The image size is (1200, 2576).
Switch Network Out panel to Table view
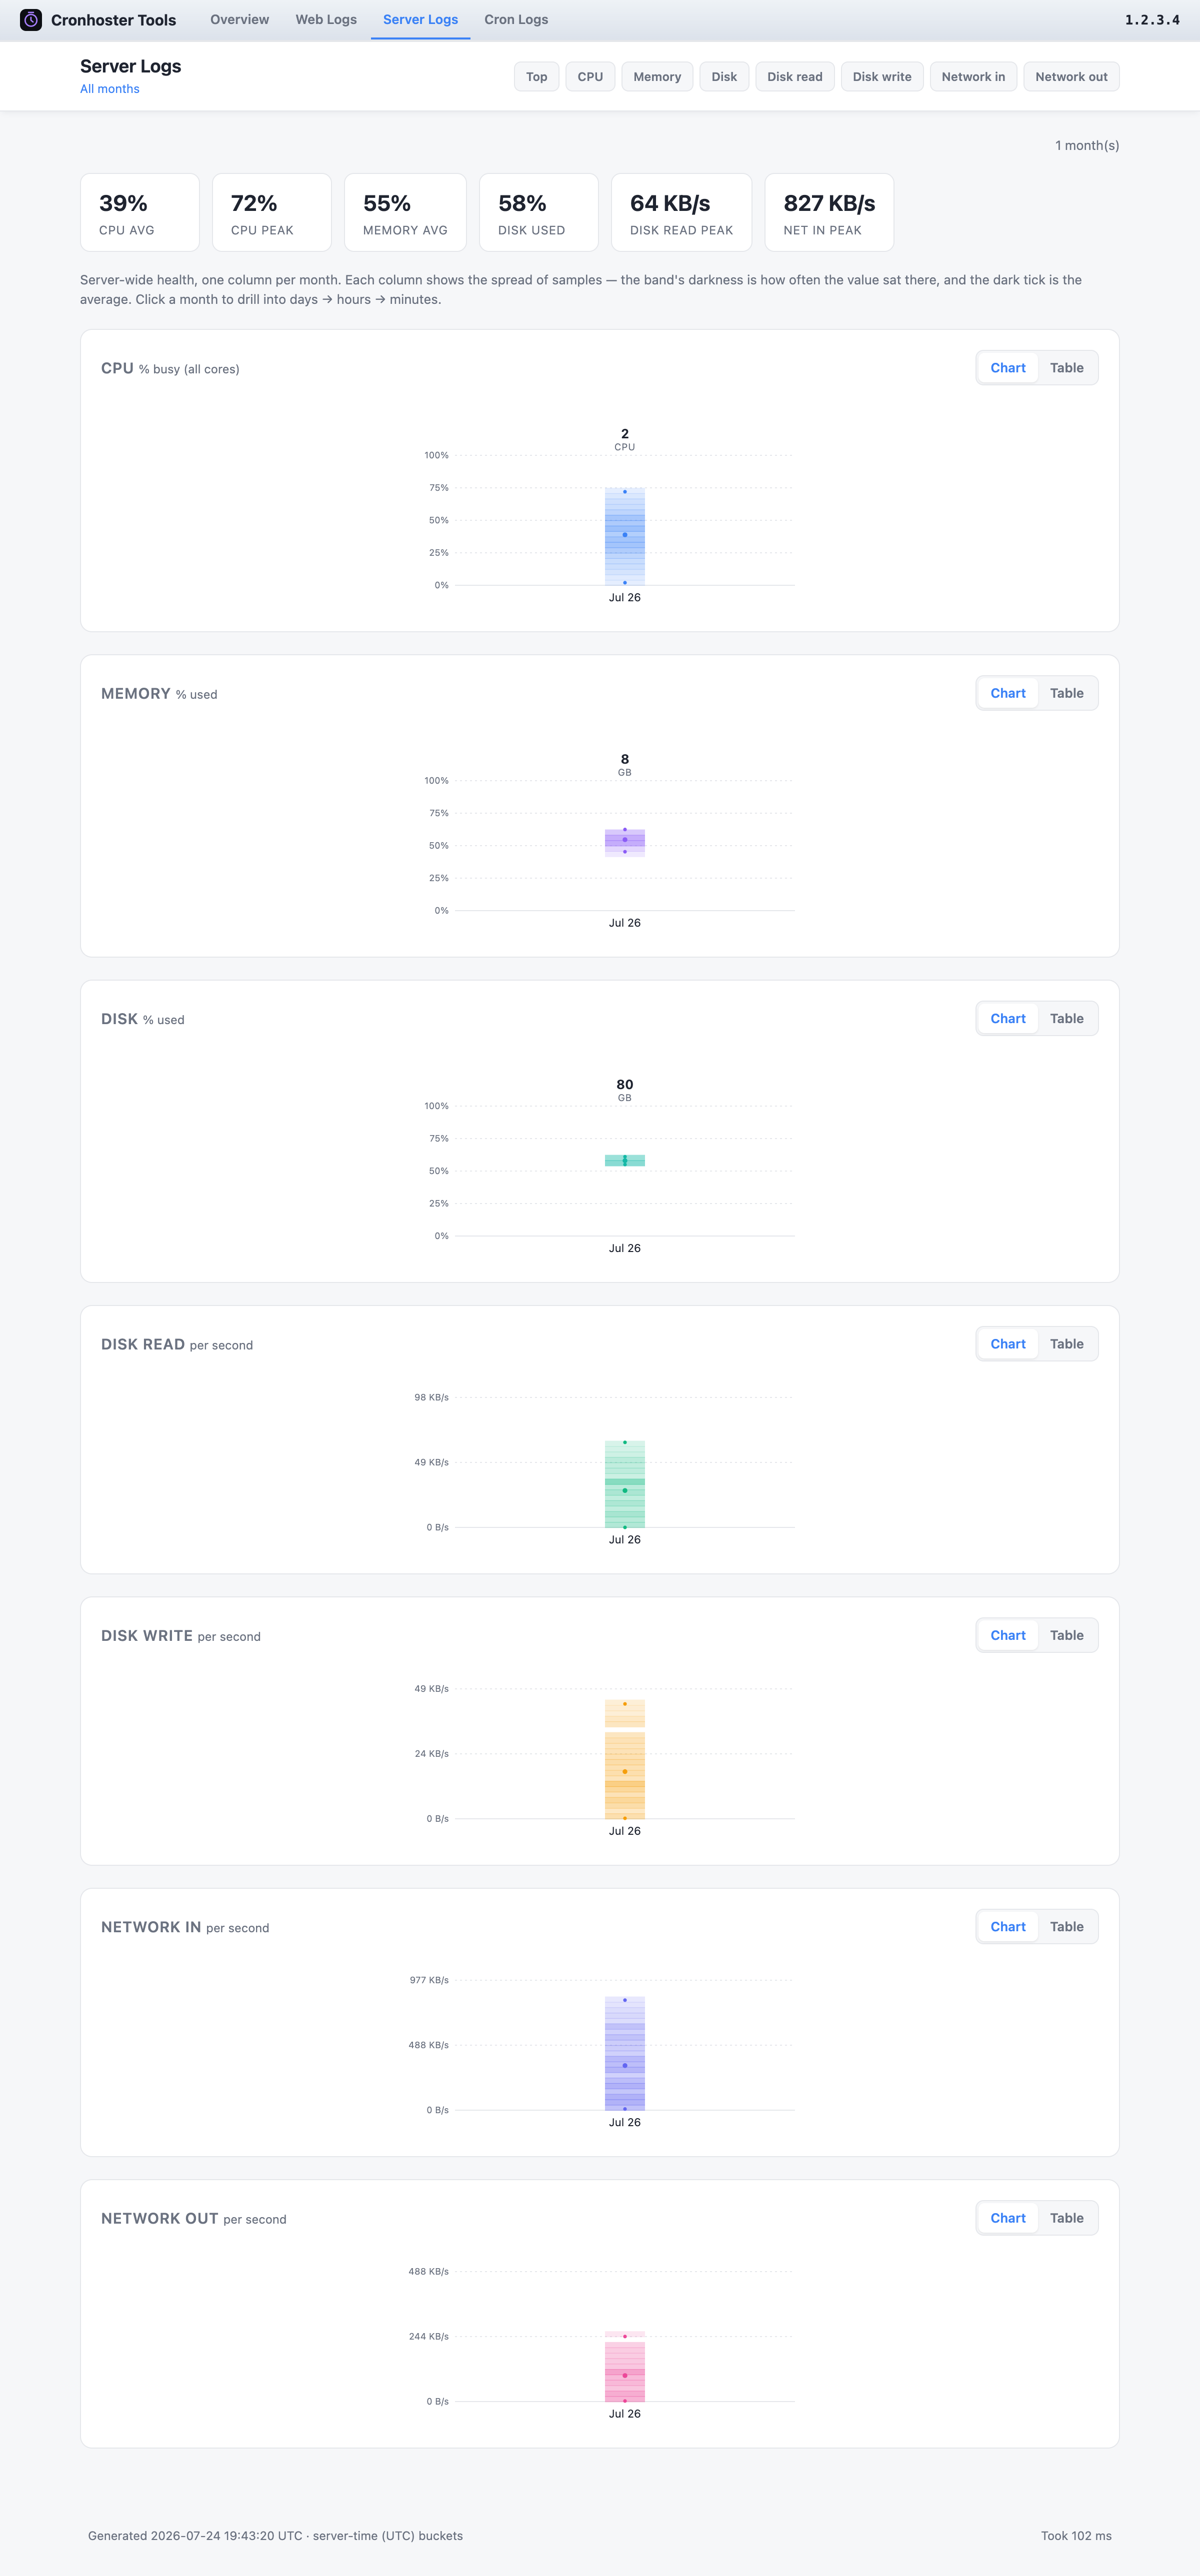[1066, 2218]
